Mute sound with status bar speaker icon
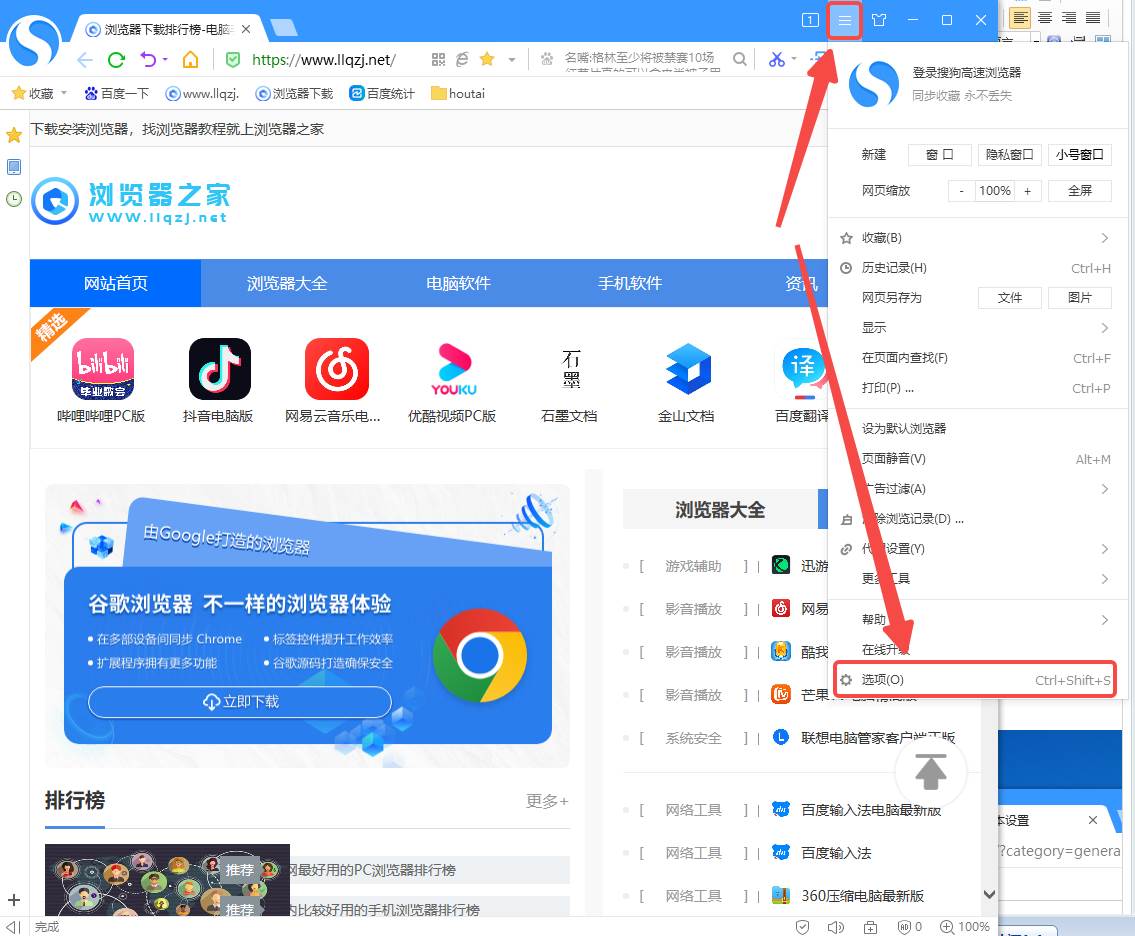 click(835, 927)
